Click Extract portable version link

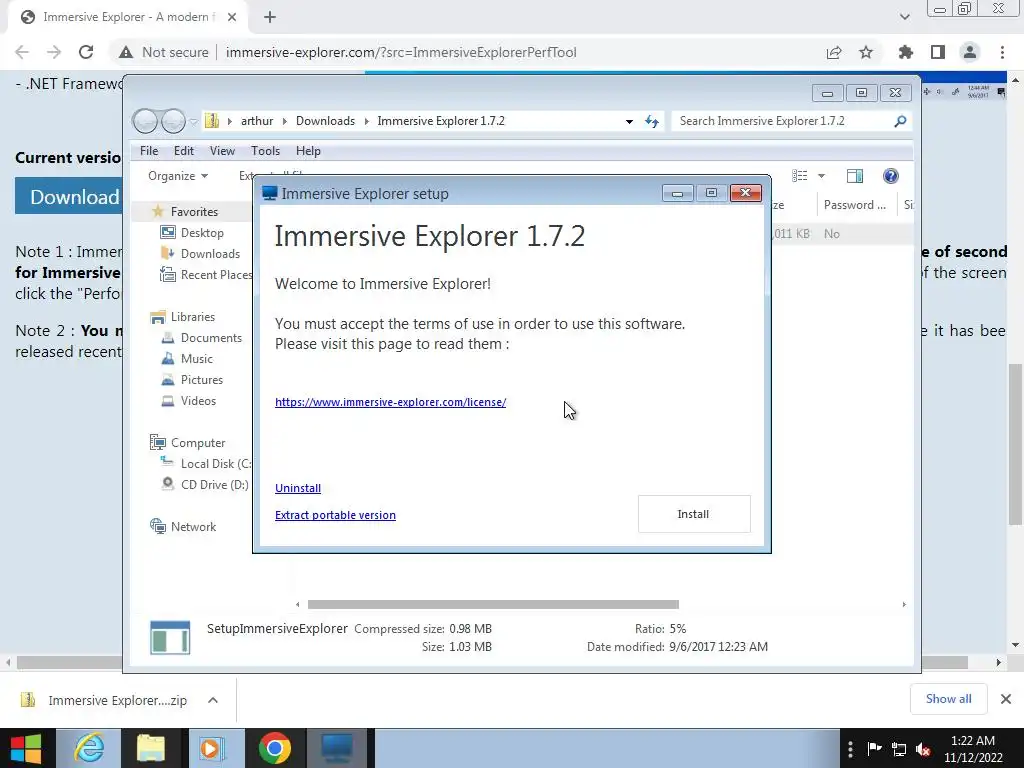point(335,515)
